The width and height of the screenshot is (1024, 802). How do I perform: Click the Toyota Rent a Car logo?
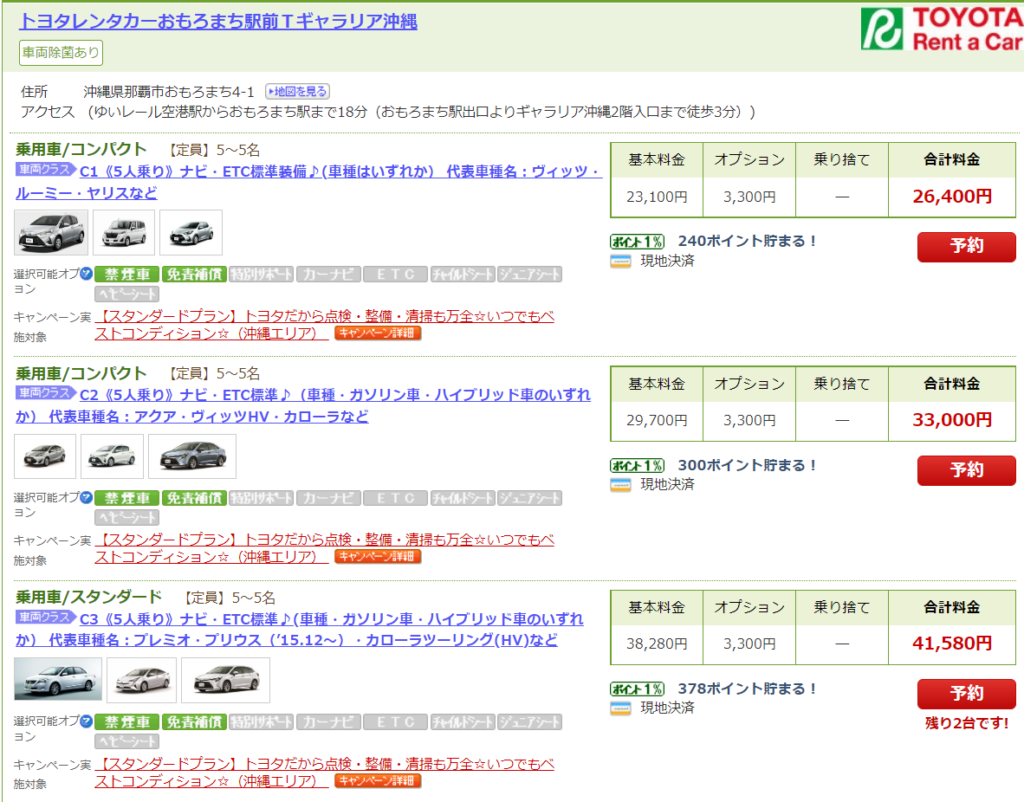tap(942, 29)
